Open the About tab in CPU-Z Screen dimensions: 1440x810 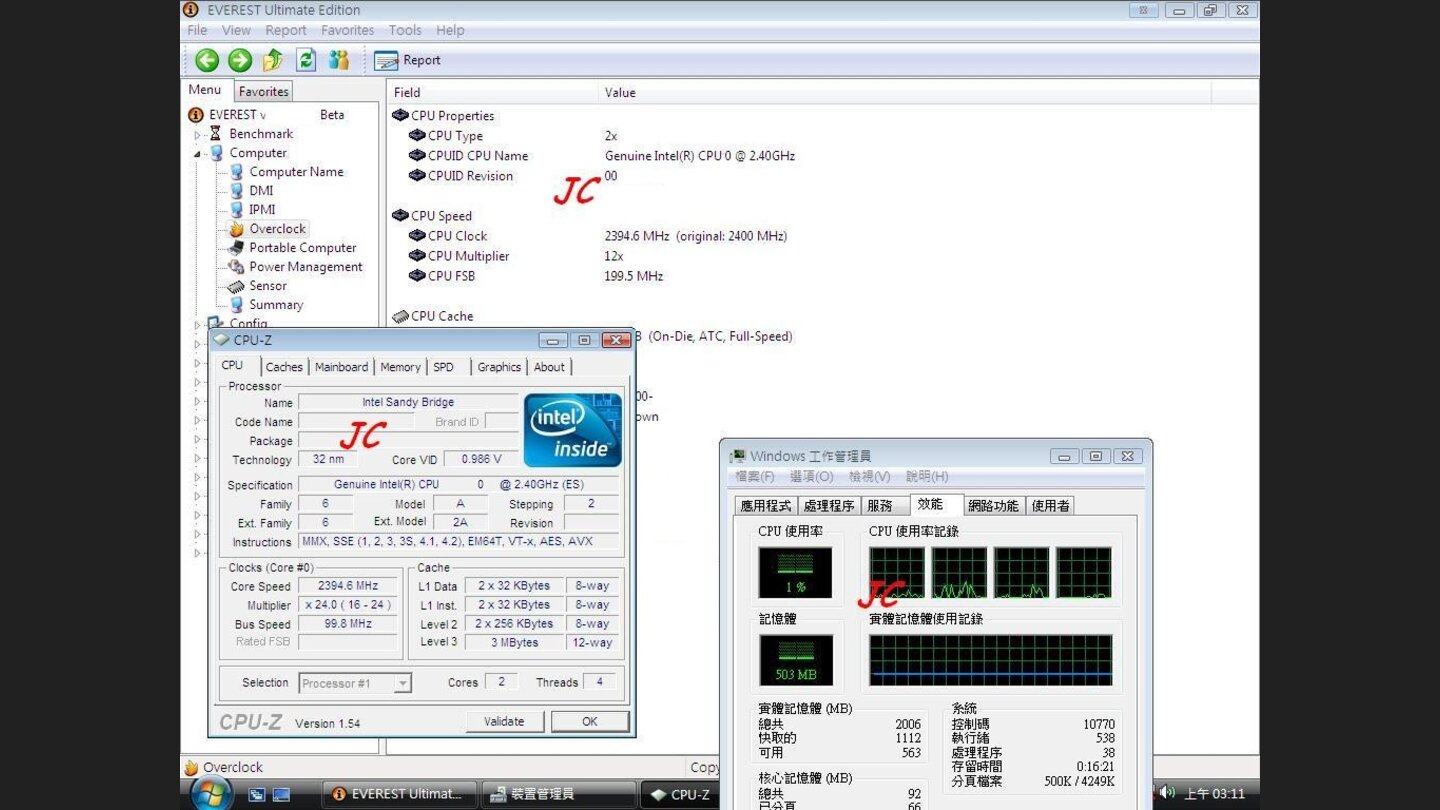[549, 367]
